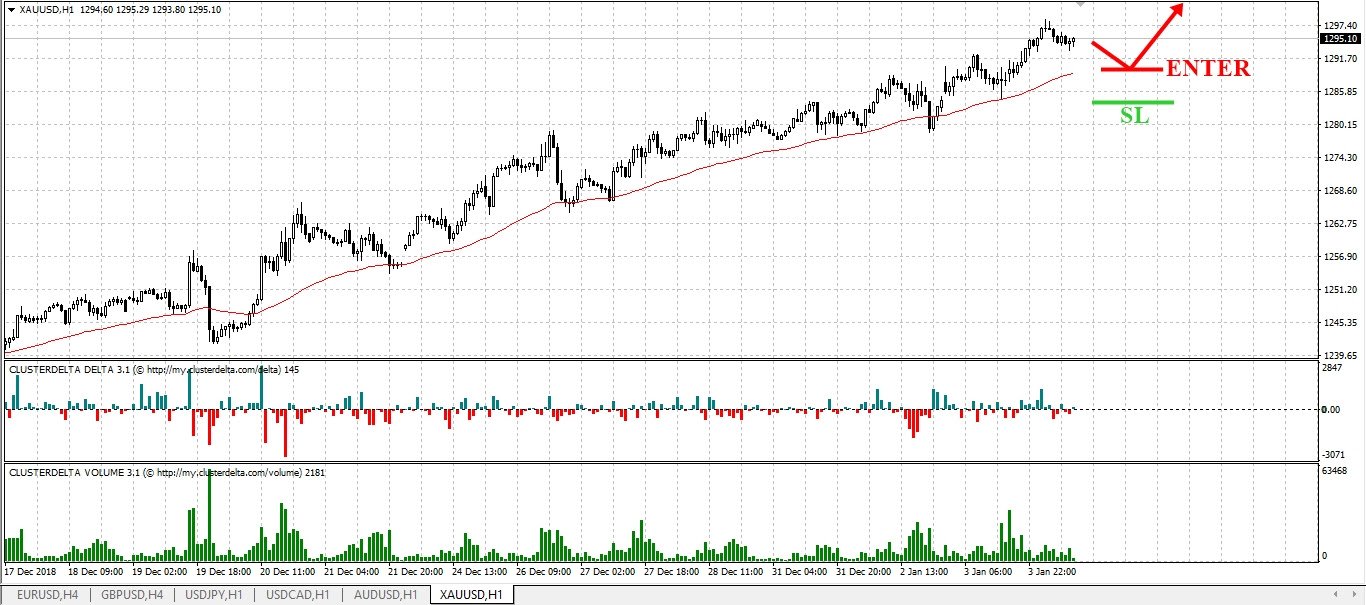The width and height of the screenshot is (1366, 605).
Task: Switch to the EURUSD,H4 chart tab
Action: click(45, 595)
